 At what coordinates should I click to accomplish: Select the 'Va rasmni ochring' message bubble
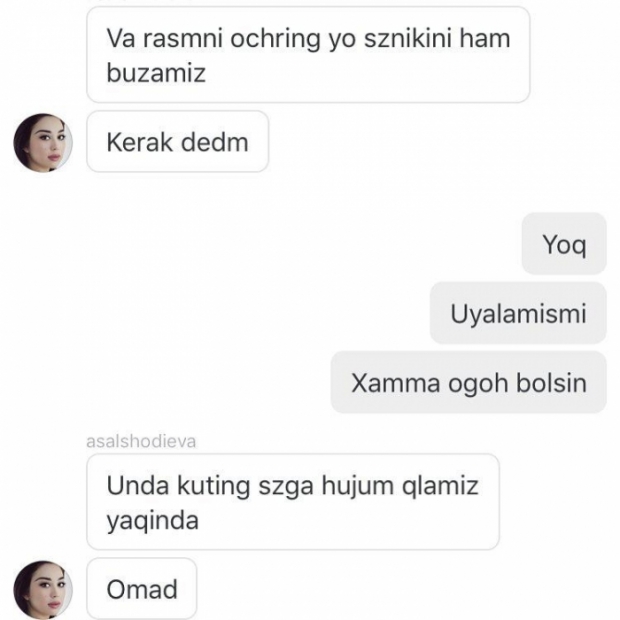coord(308,55)
